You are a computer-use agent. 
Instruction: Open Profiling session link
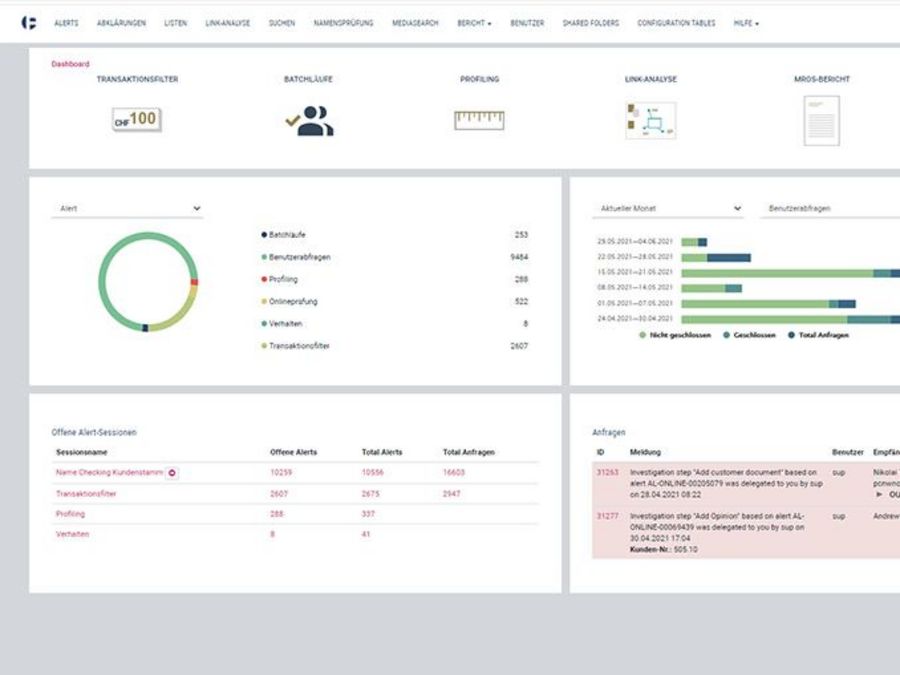point(70,514)
